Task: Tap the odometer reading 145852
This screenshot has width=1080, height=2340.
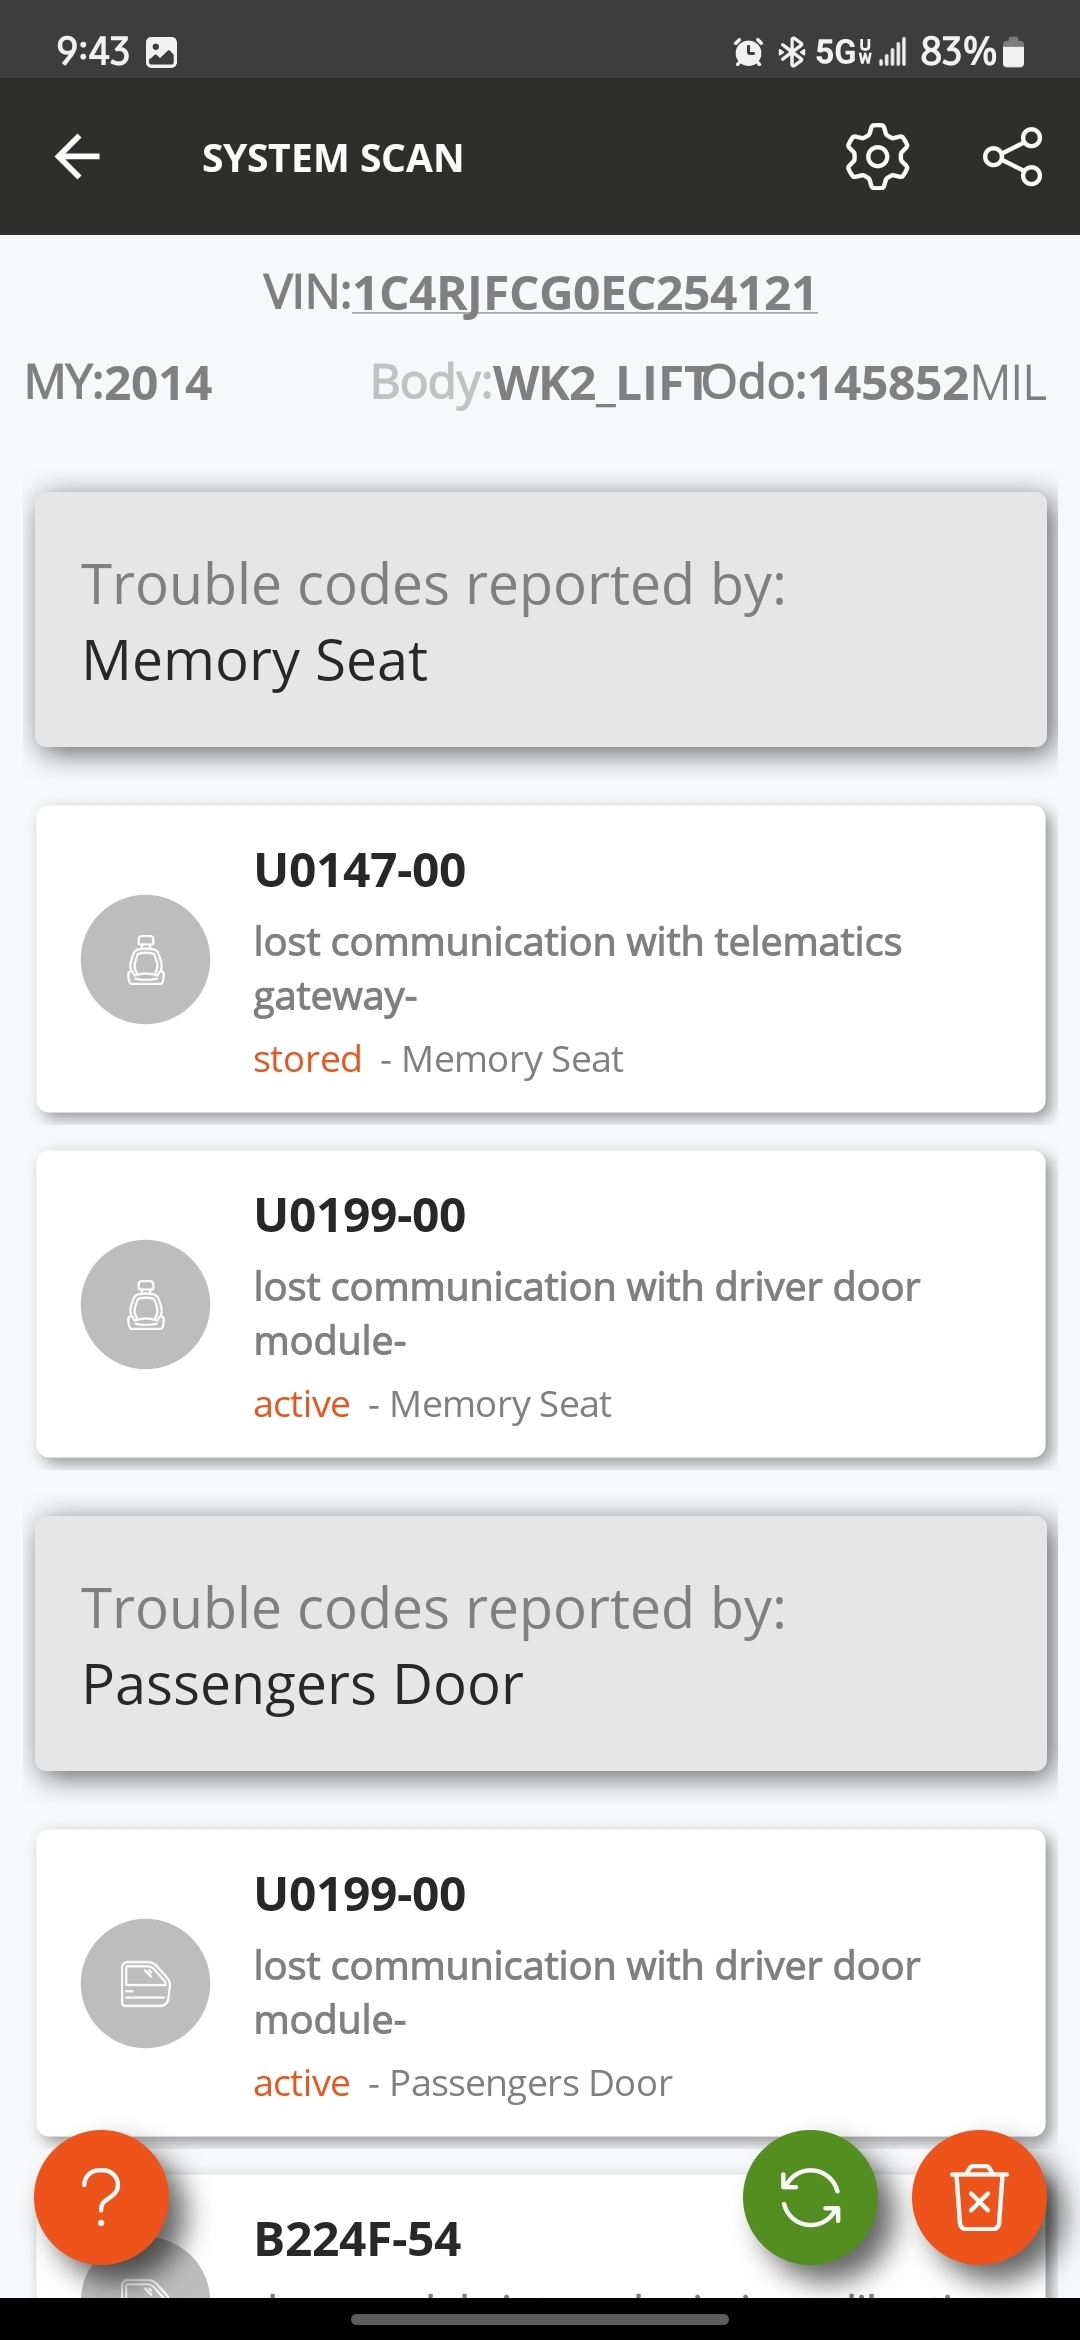Action: tap(888, 384)
